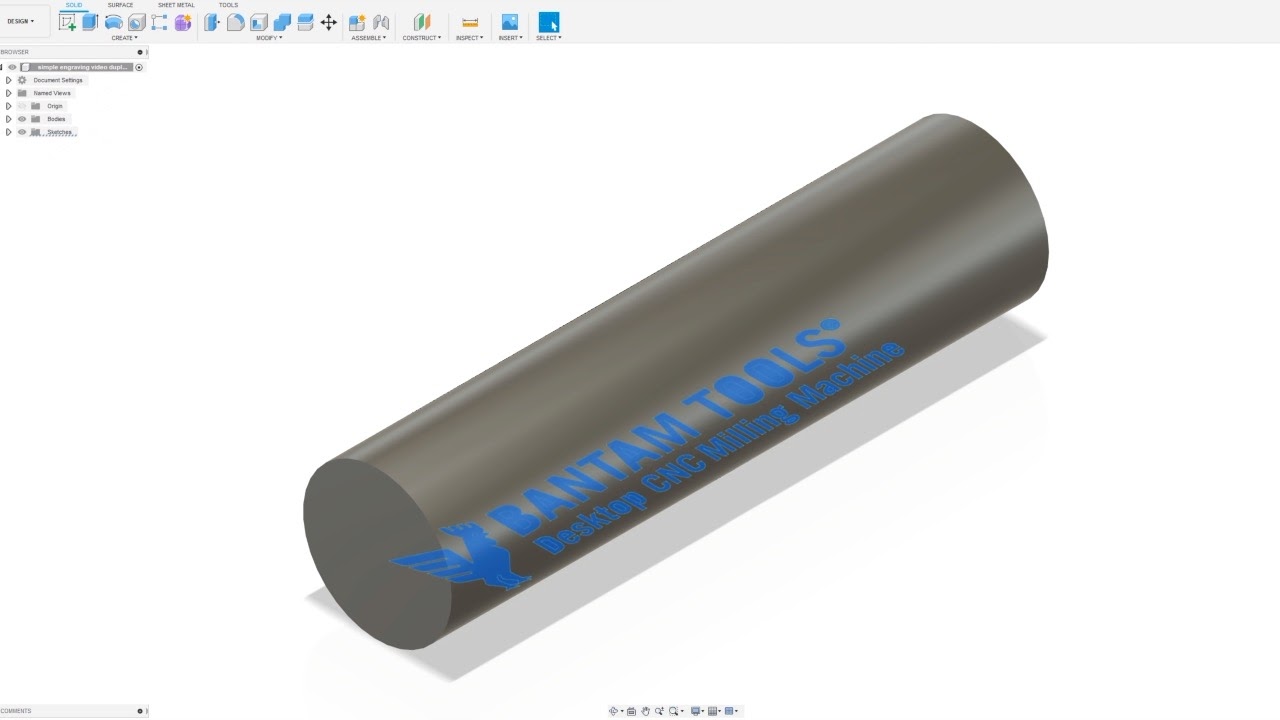Activate the Pan hand tool
Image resolution: width=1280 pixels, height=720 pixels.
646,711
